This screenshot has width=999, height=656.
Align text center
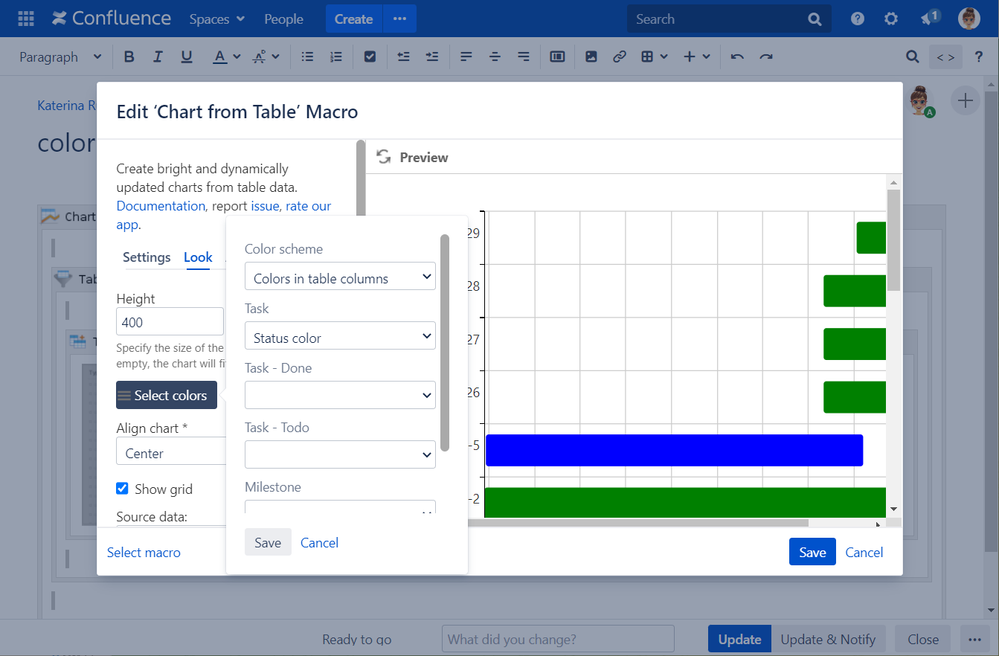click(x=494, y=57)
